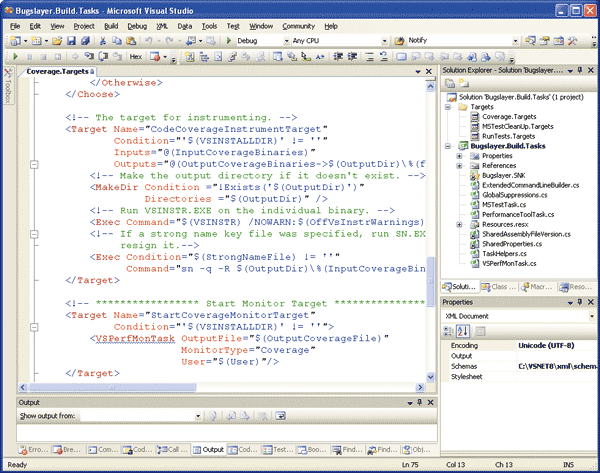
Task: Open the Community menu
Action: tap(298, 26)
